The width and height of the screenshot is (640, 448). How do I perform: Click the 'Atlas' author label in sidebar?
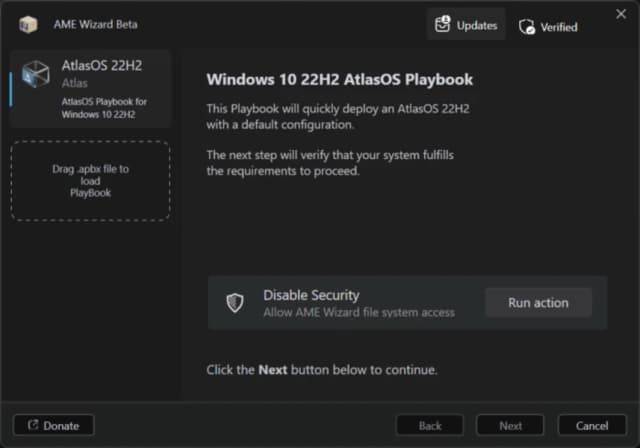(x=75, y=83)
